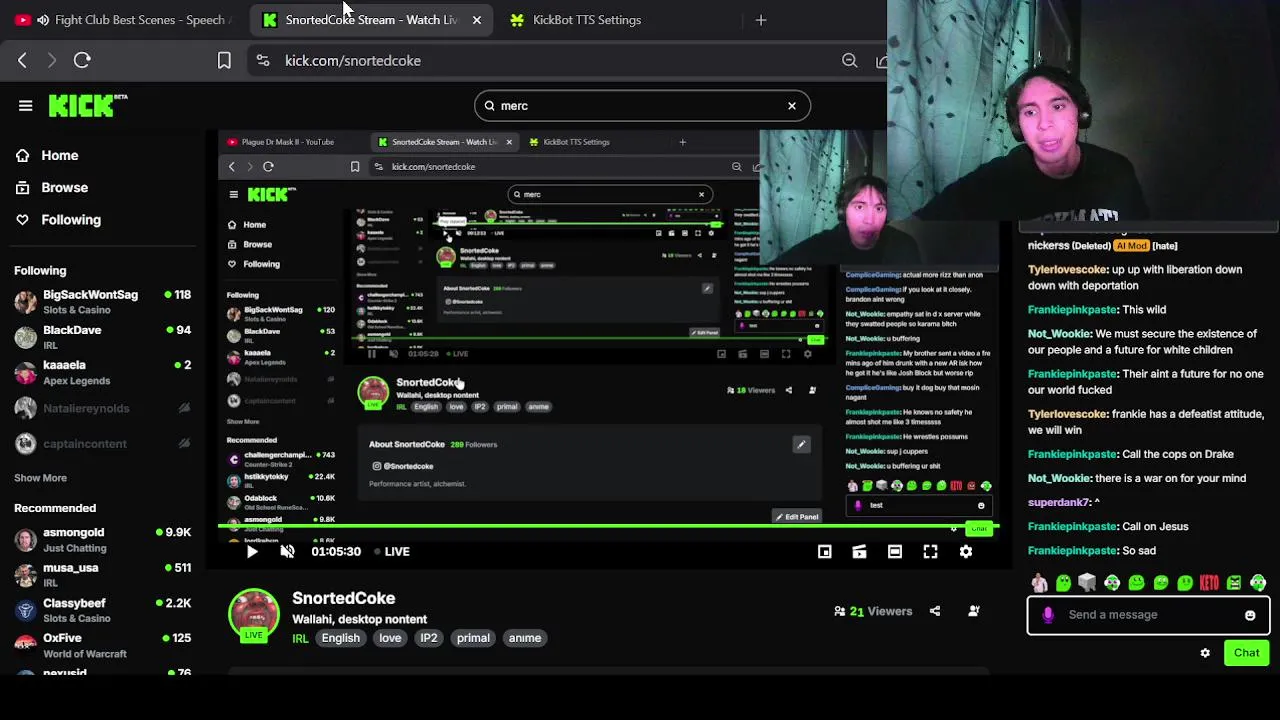Open asmongold recommended channel
The image size is (1280, 720).
[x=102, y=539]
